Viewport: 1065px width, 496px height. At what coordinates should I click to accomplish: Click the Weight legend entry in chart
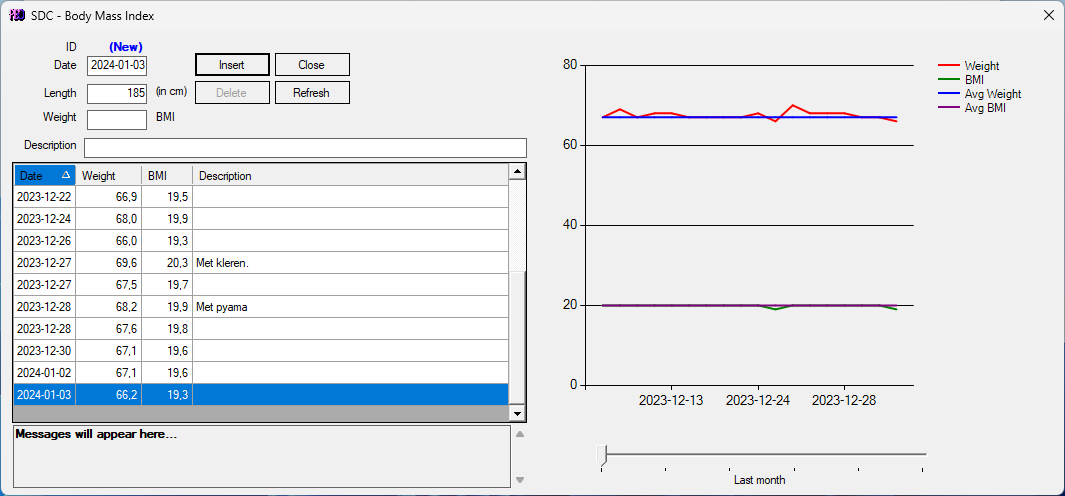[969, 66]
